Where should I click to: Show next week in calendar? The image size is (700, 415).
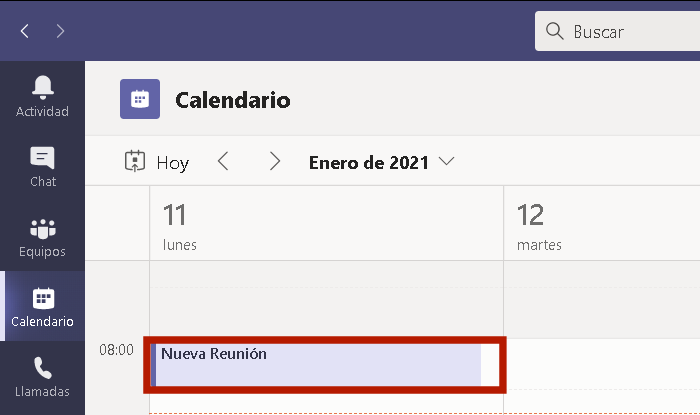point(275,161)
